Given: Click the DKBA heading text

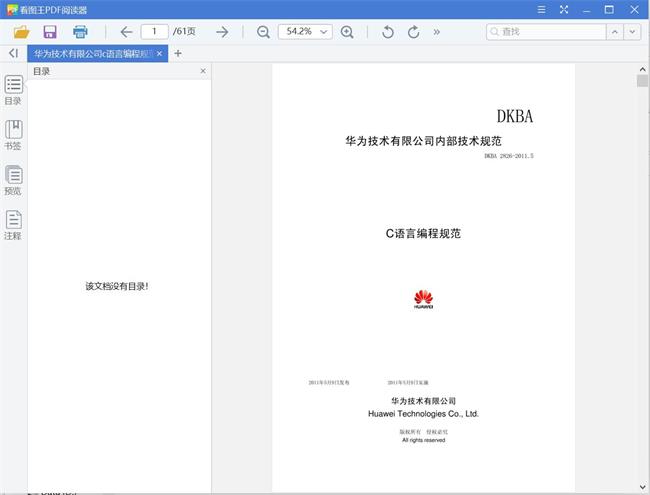Looking at the screenshot, I should tap(515, 116).
